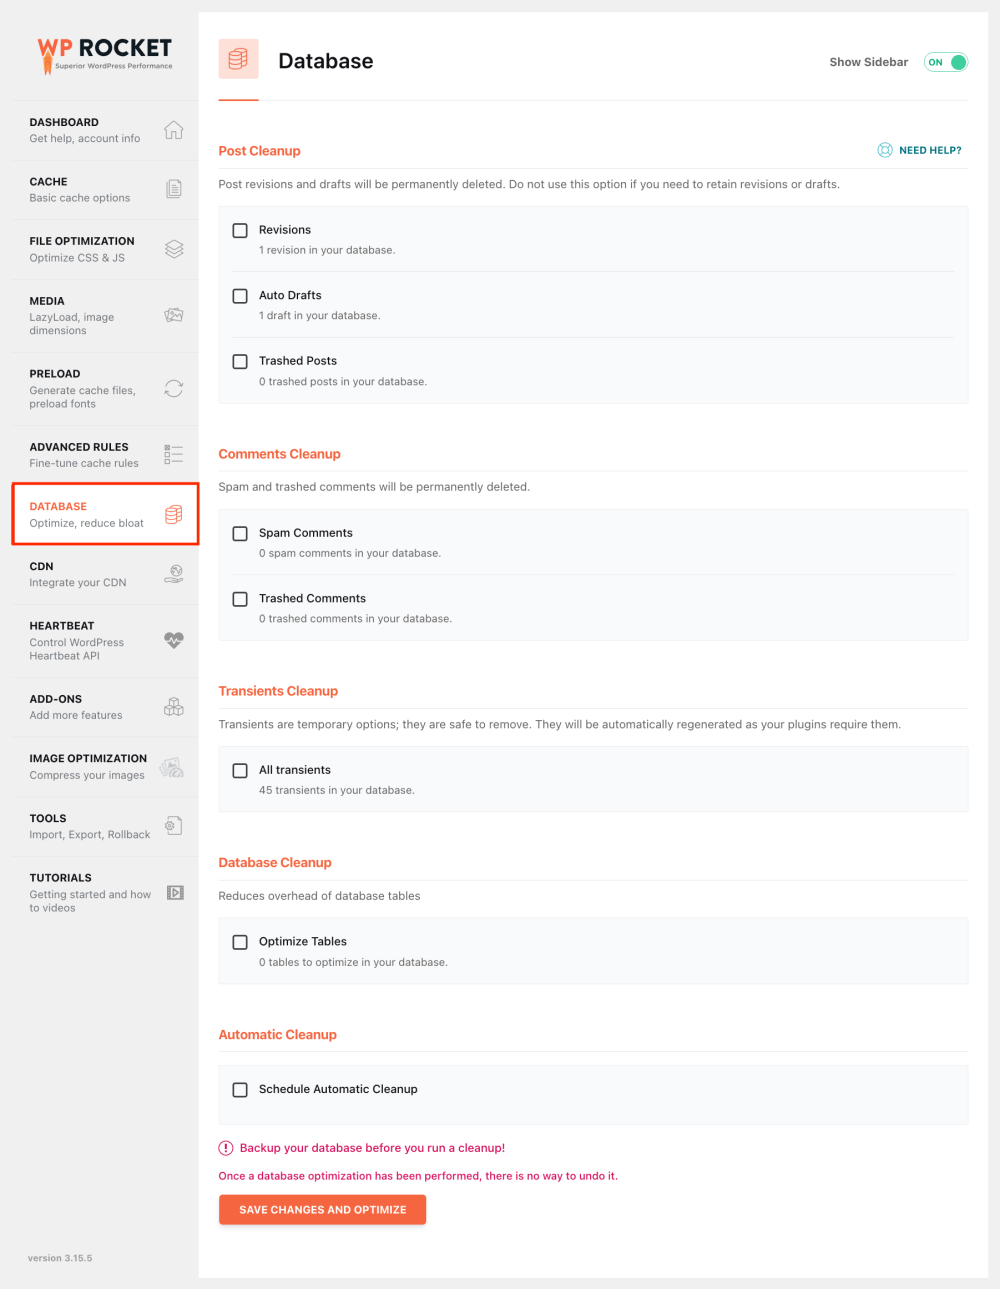
Task: Click the Preload refresh arrows icon
Action: click(x=174, y=388)
